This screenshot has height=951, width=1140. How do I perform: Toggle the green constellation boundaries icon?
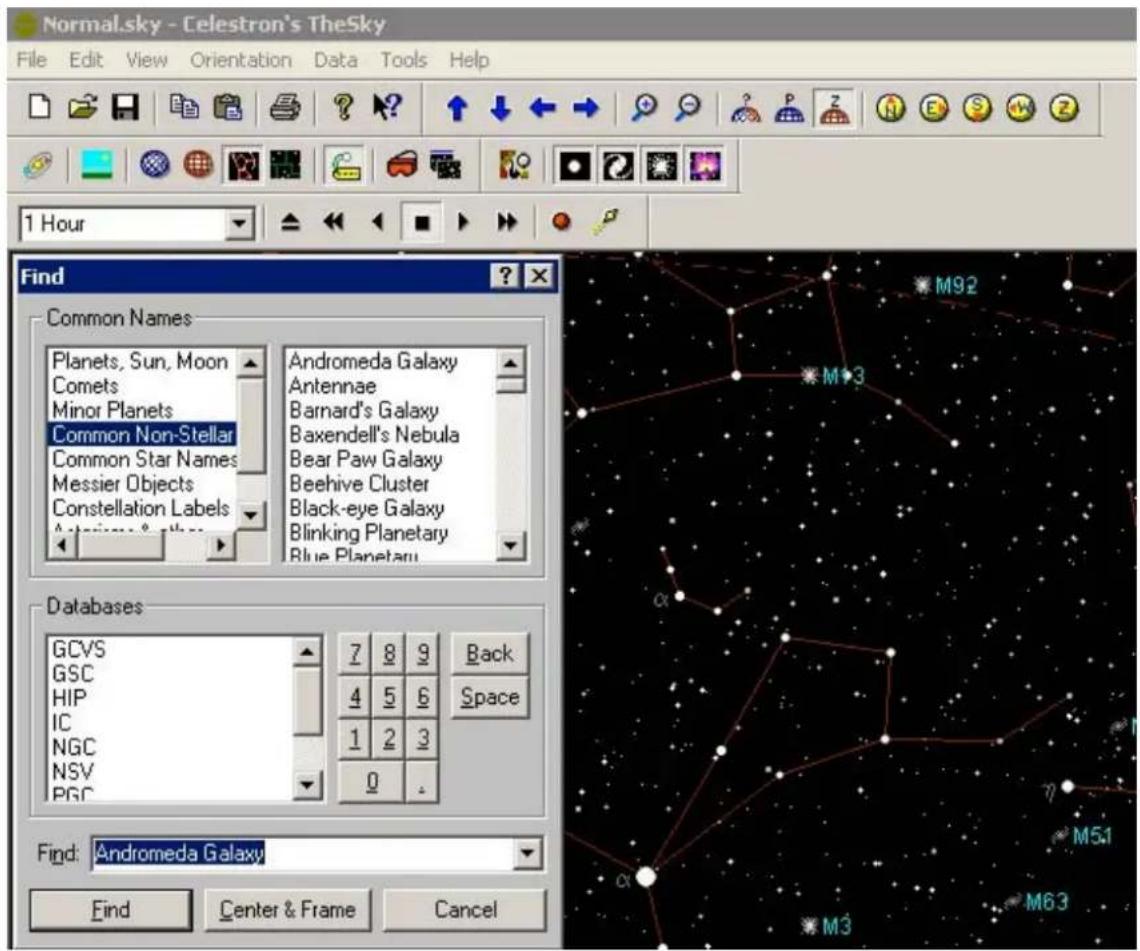click(x=286, y=165)
